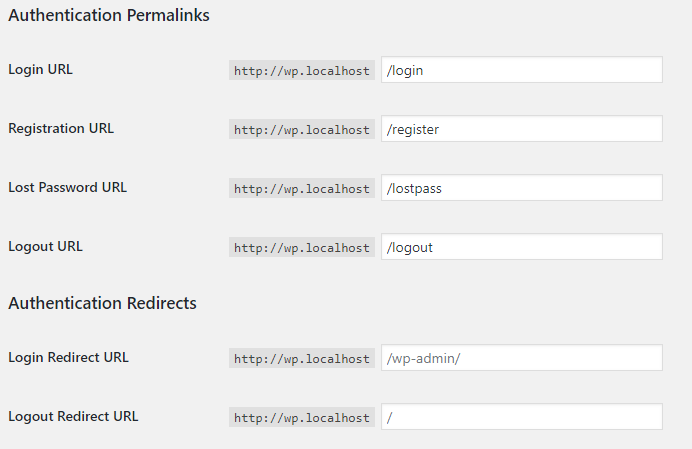Click the base URL prefix beside Logout Redirect URL

pyautogui.click(x=302, y=418)
